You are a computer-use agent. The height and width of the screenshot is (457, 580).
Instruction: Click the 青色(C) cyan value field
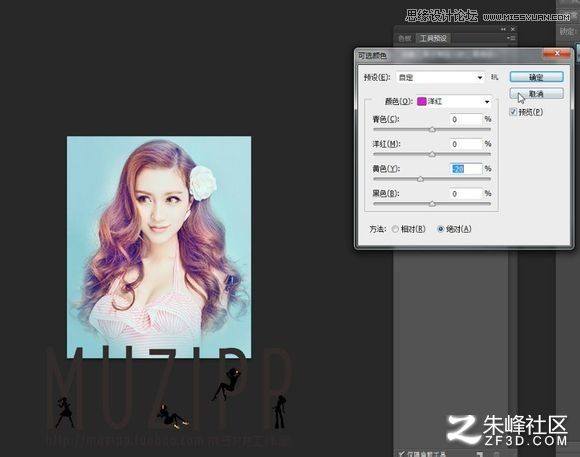click(x=466, y=119)
